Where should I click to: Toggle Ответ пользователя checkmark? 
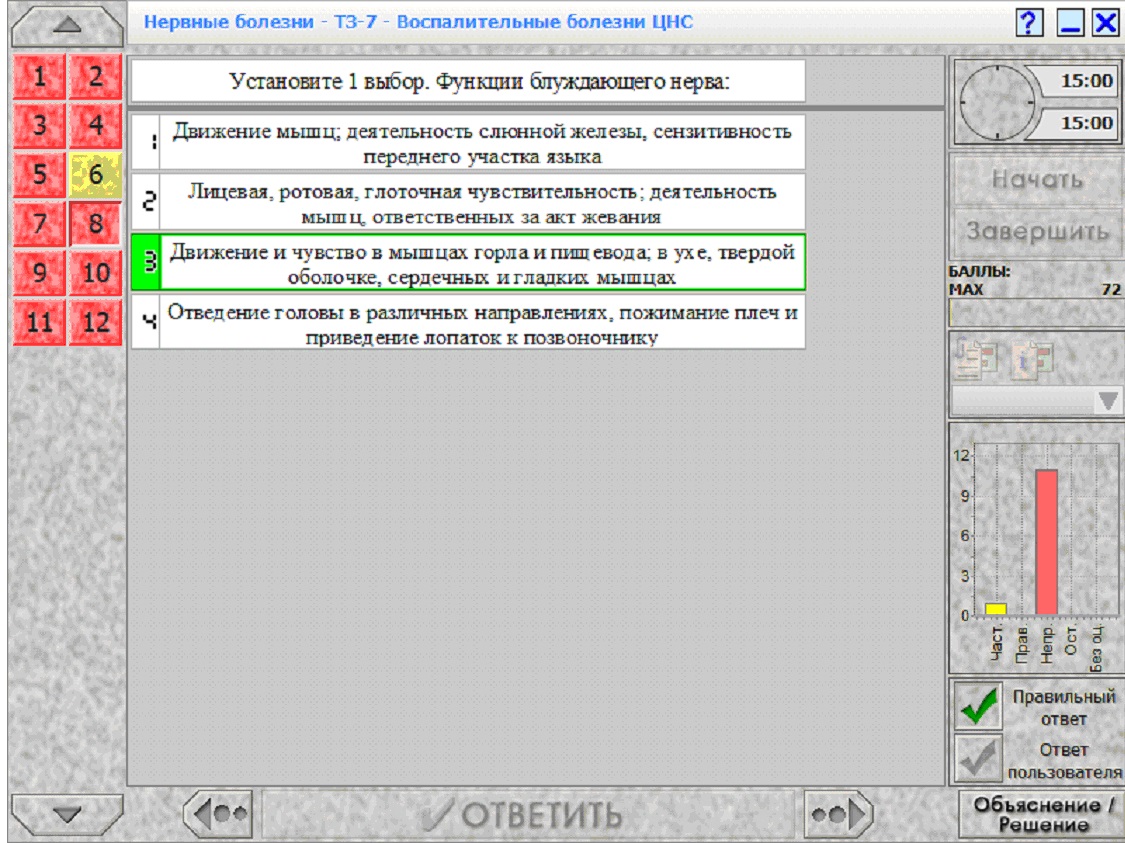[x=979, y=758]
